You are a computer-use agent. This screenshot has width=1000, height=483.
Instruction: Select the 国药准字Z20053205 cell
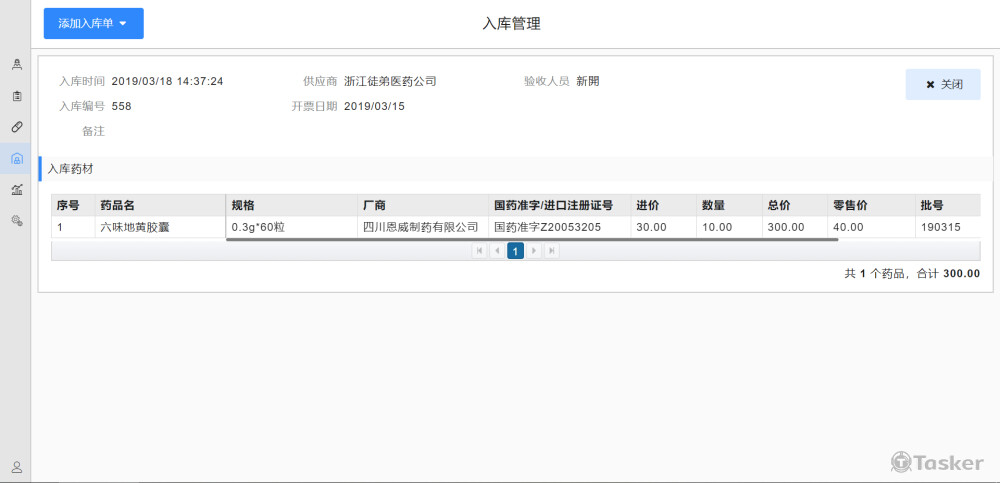(560, 227)
